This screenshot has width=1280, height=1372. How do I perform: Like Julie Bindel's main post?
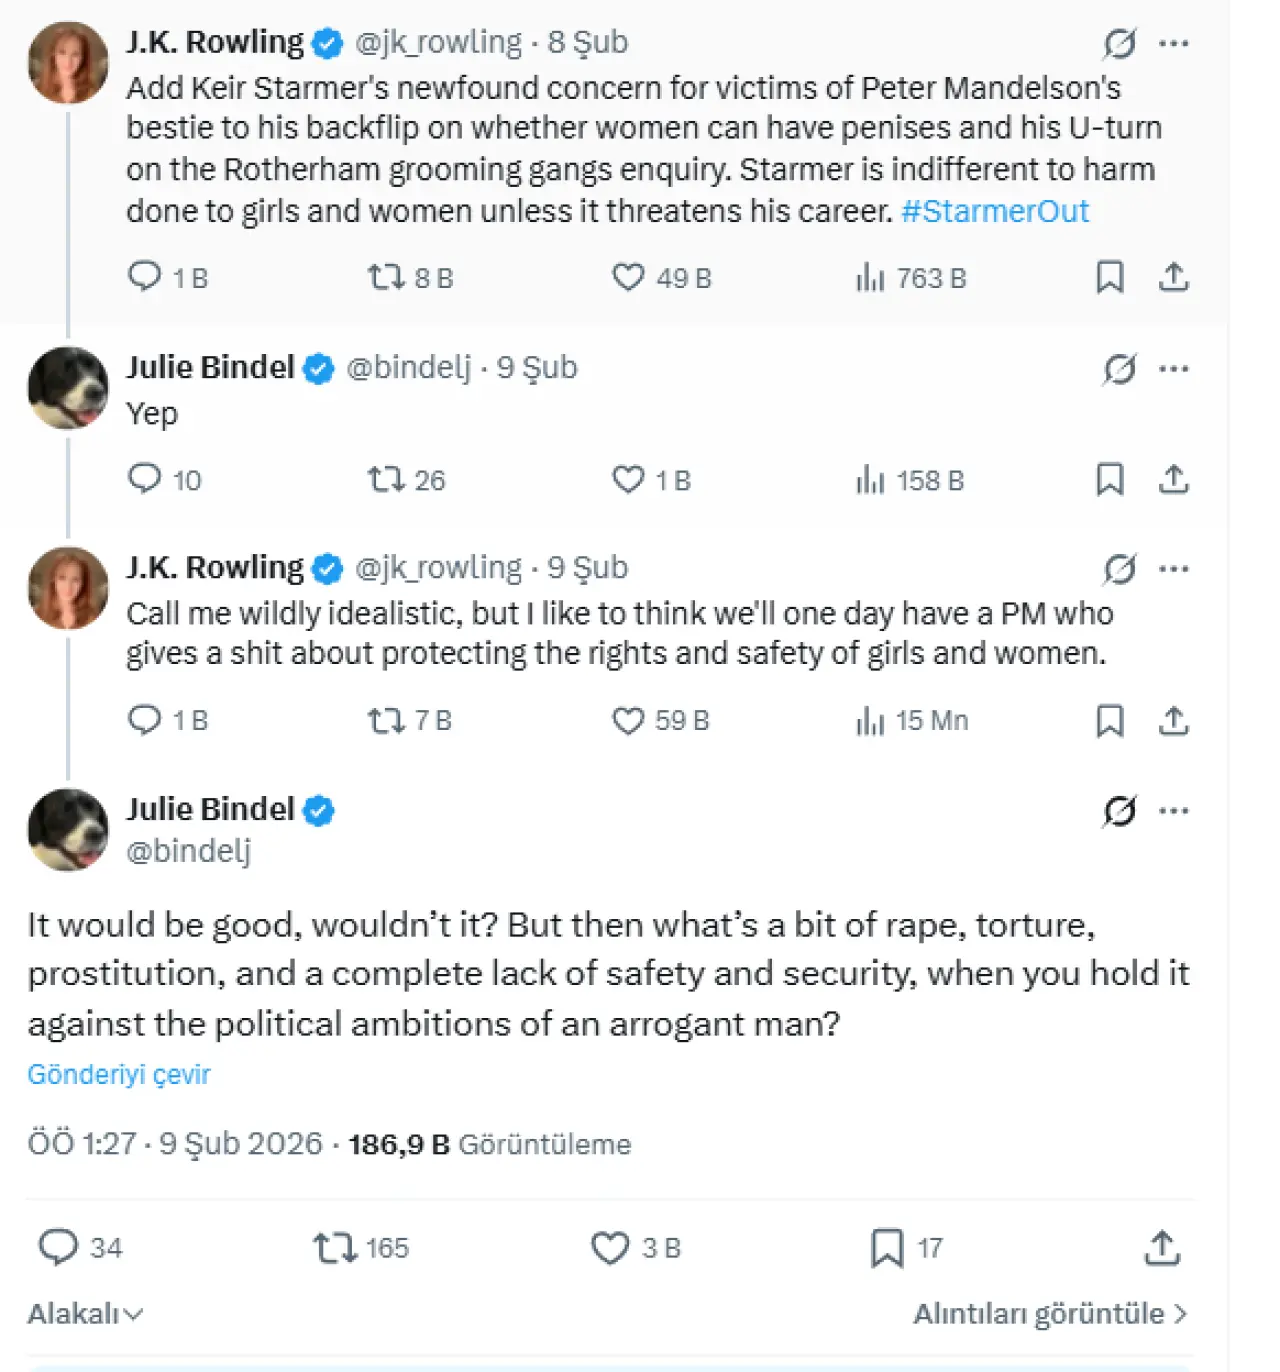click(x=610, y=1247)
